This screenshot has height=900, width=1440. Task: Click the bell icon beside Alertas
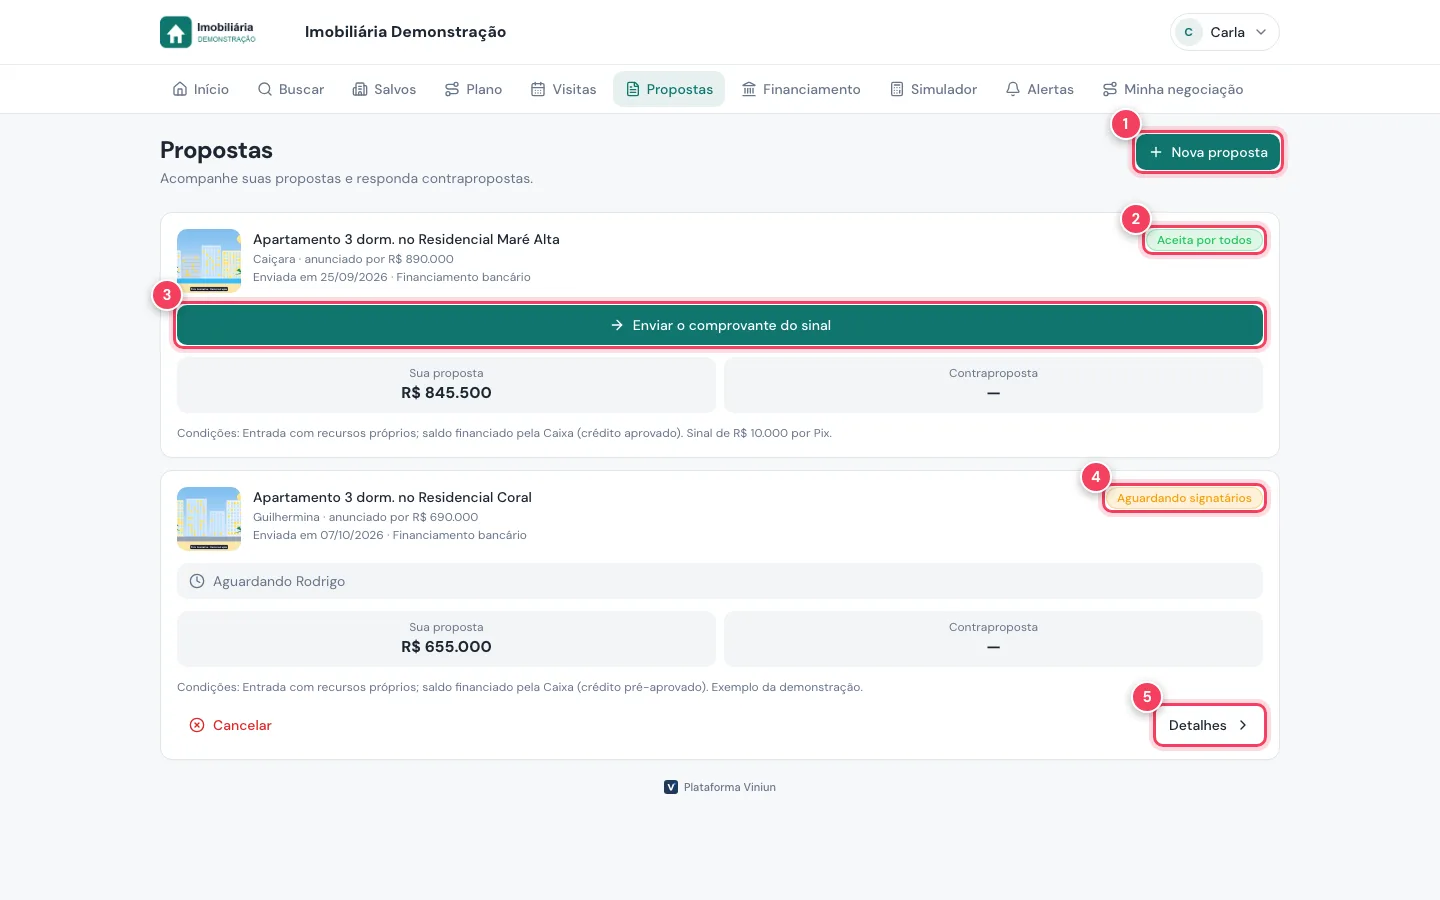pos(1013,89)
